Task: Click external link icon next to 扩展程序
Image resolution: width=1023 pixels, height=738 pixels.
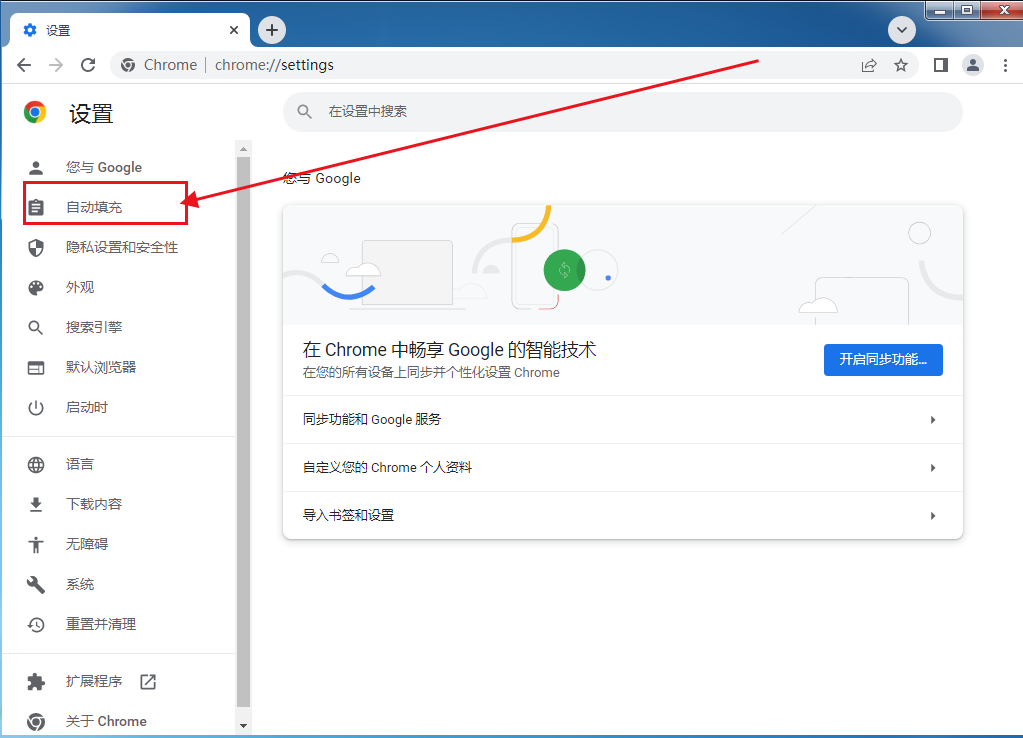Action: point(148,682)
